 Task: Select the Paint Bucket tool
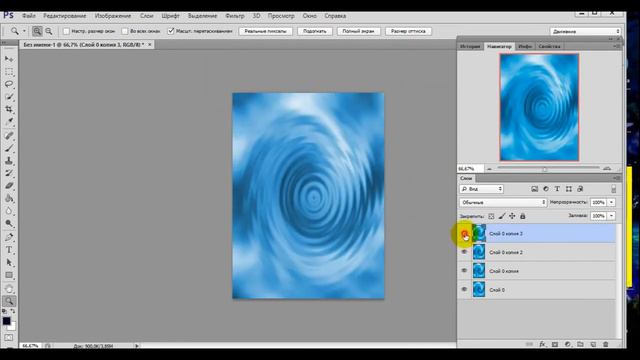(x=9, y=198)
